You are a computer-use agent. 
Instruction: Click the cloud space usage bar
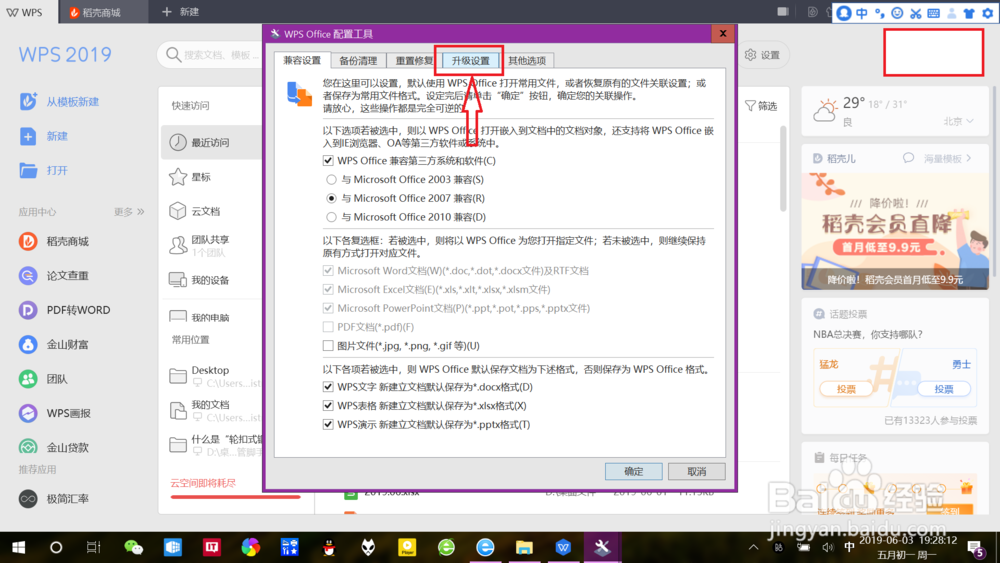coord(235,497)
